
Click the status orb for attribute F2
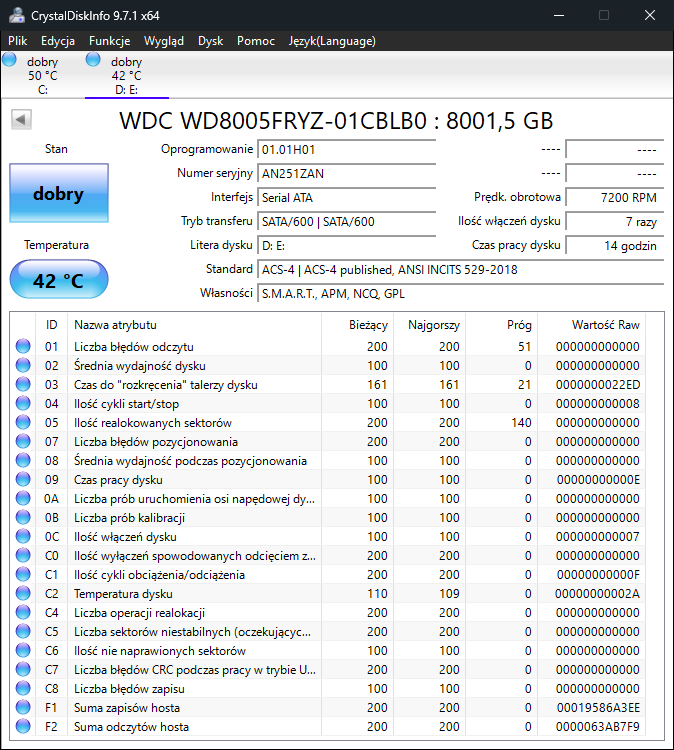click(23, 727)
